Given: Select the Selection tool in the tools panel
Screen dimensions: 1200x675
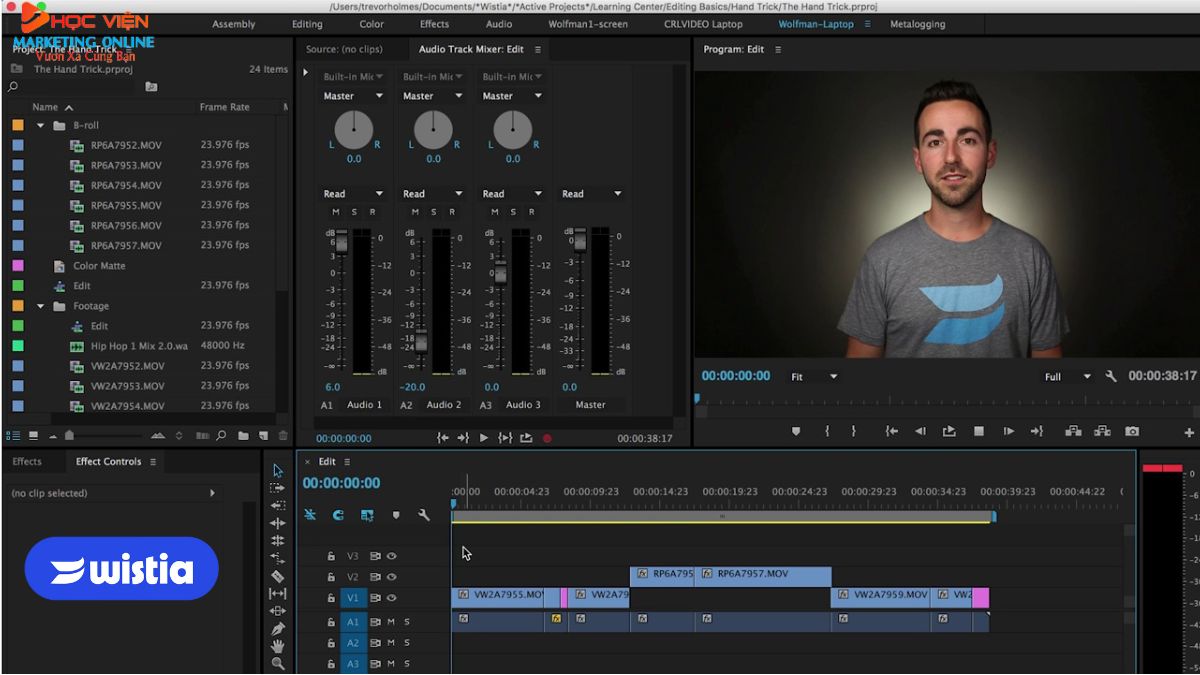Looking at the screenshot, I should coord(278,470).
